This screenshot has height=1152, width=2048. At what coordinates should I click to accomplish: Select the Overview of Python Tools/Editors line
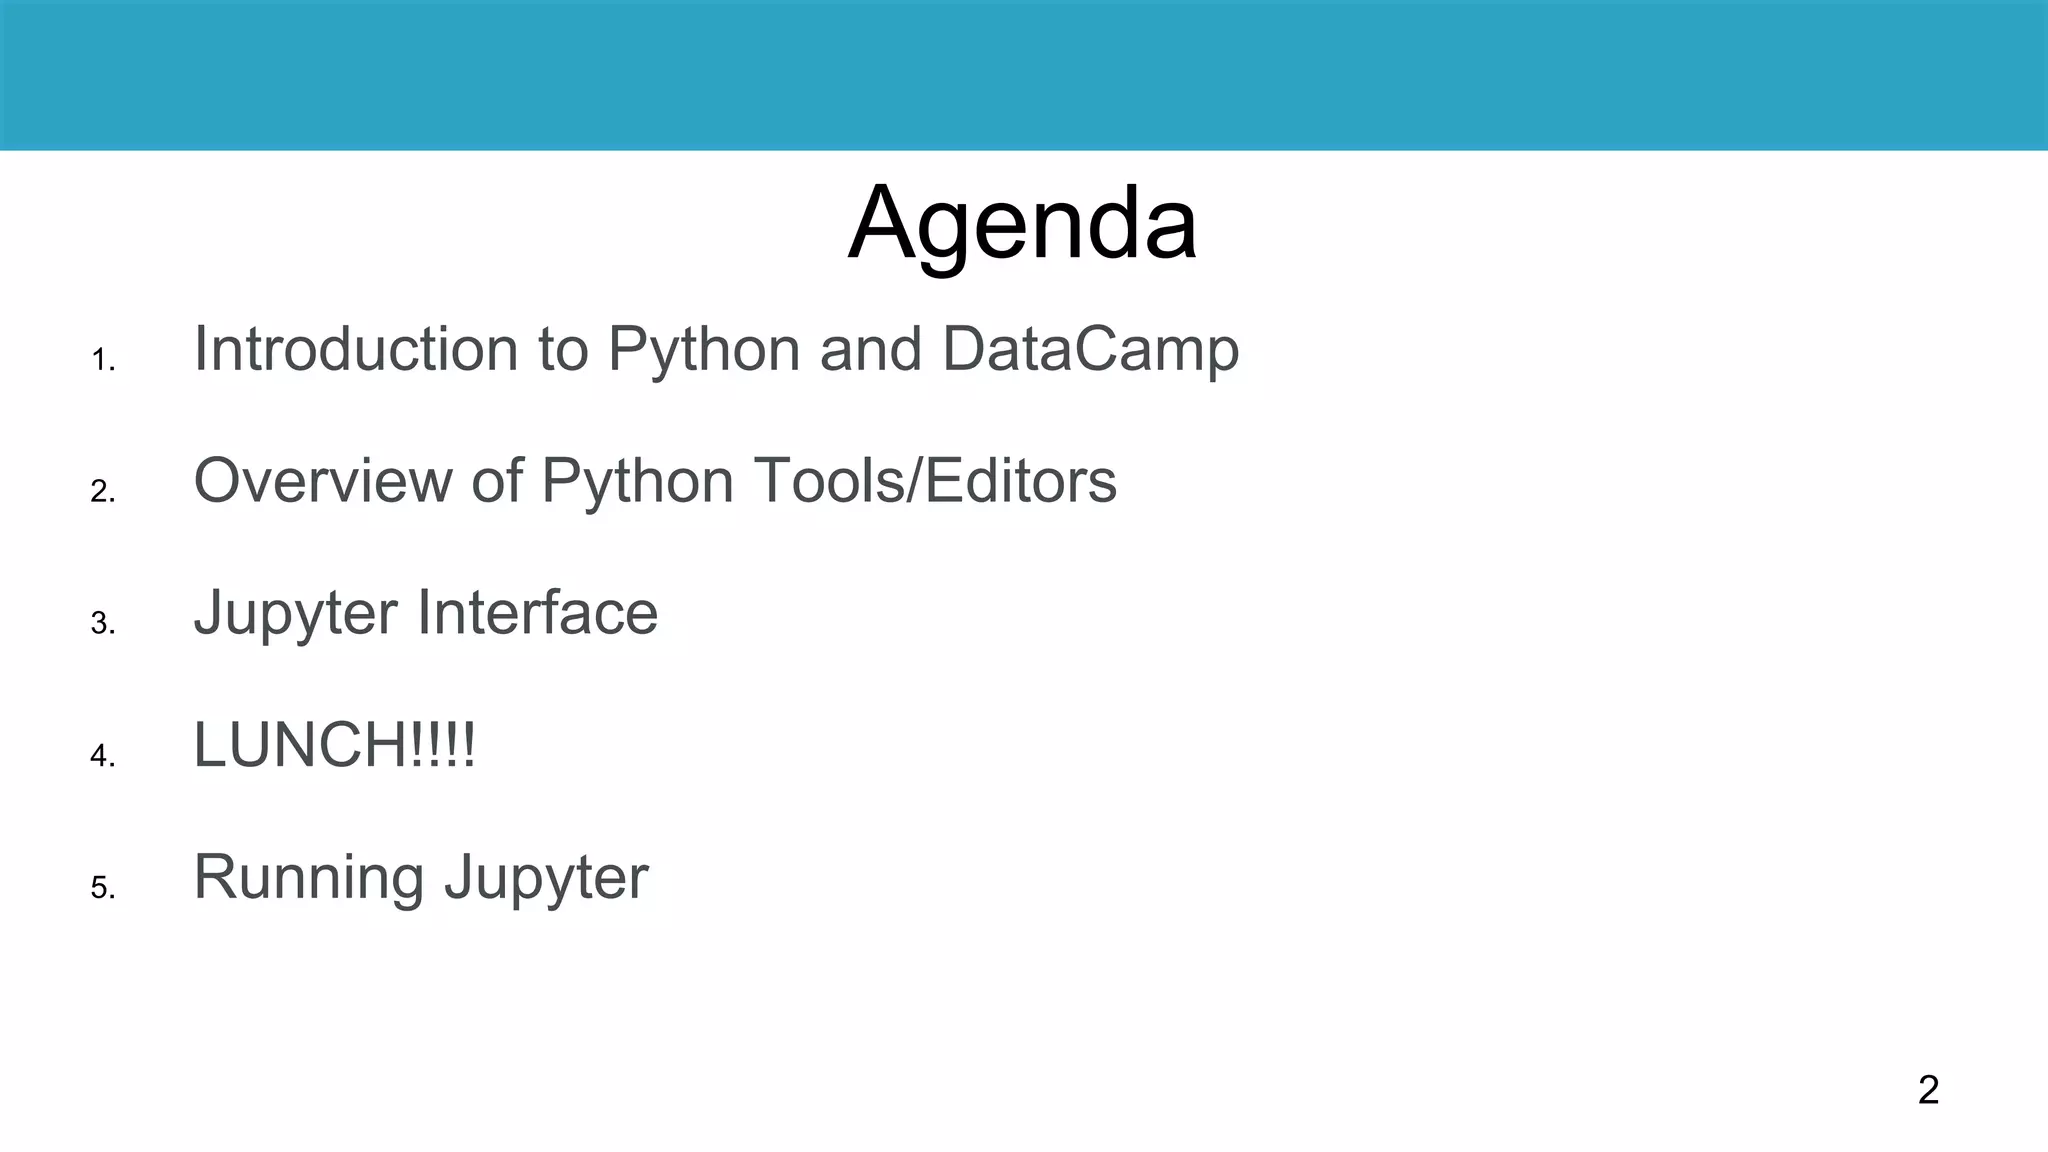click(654, 481)
